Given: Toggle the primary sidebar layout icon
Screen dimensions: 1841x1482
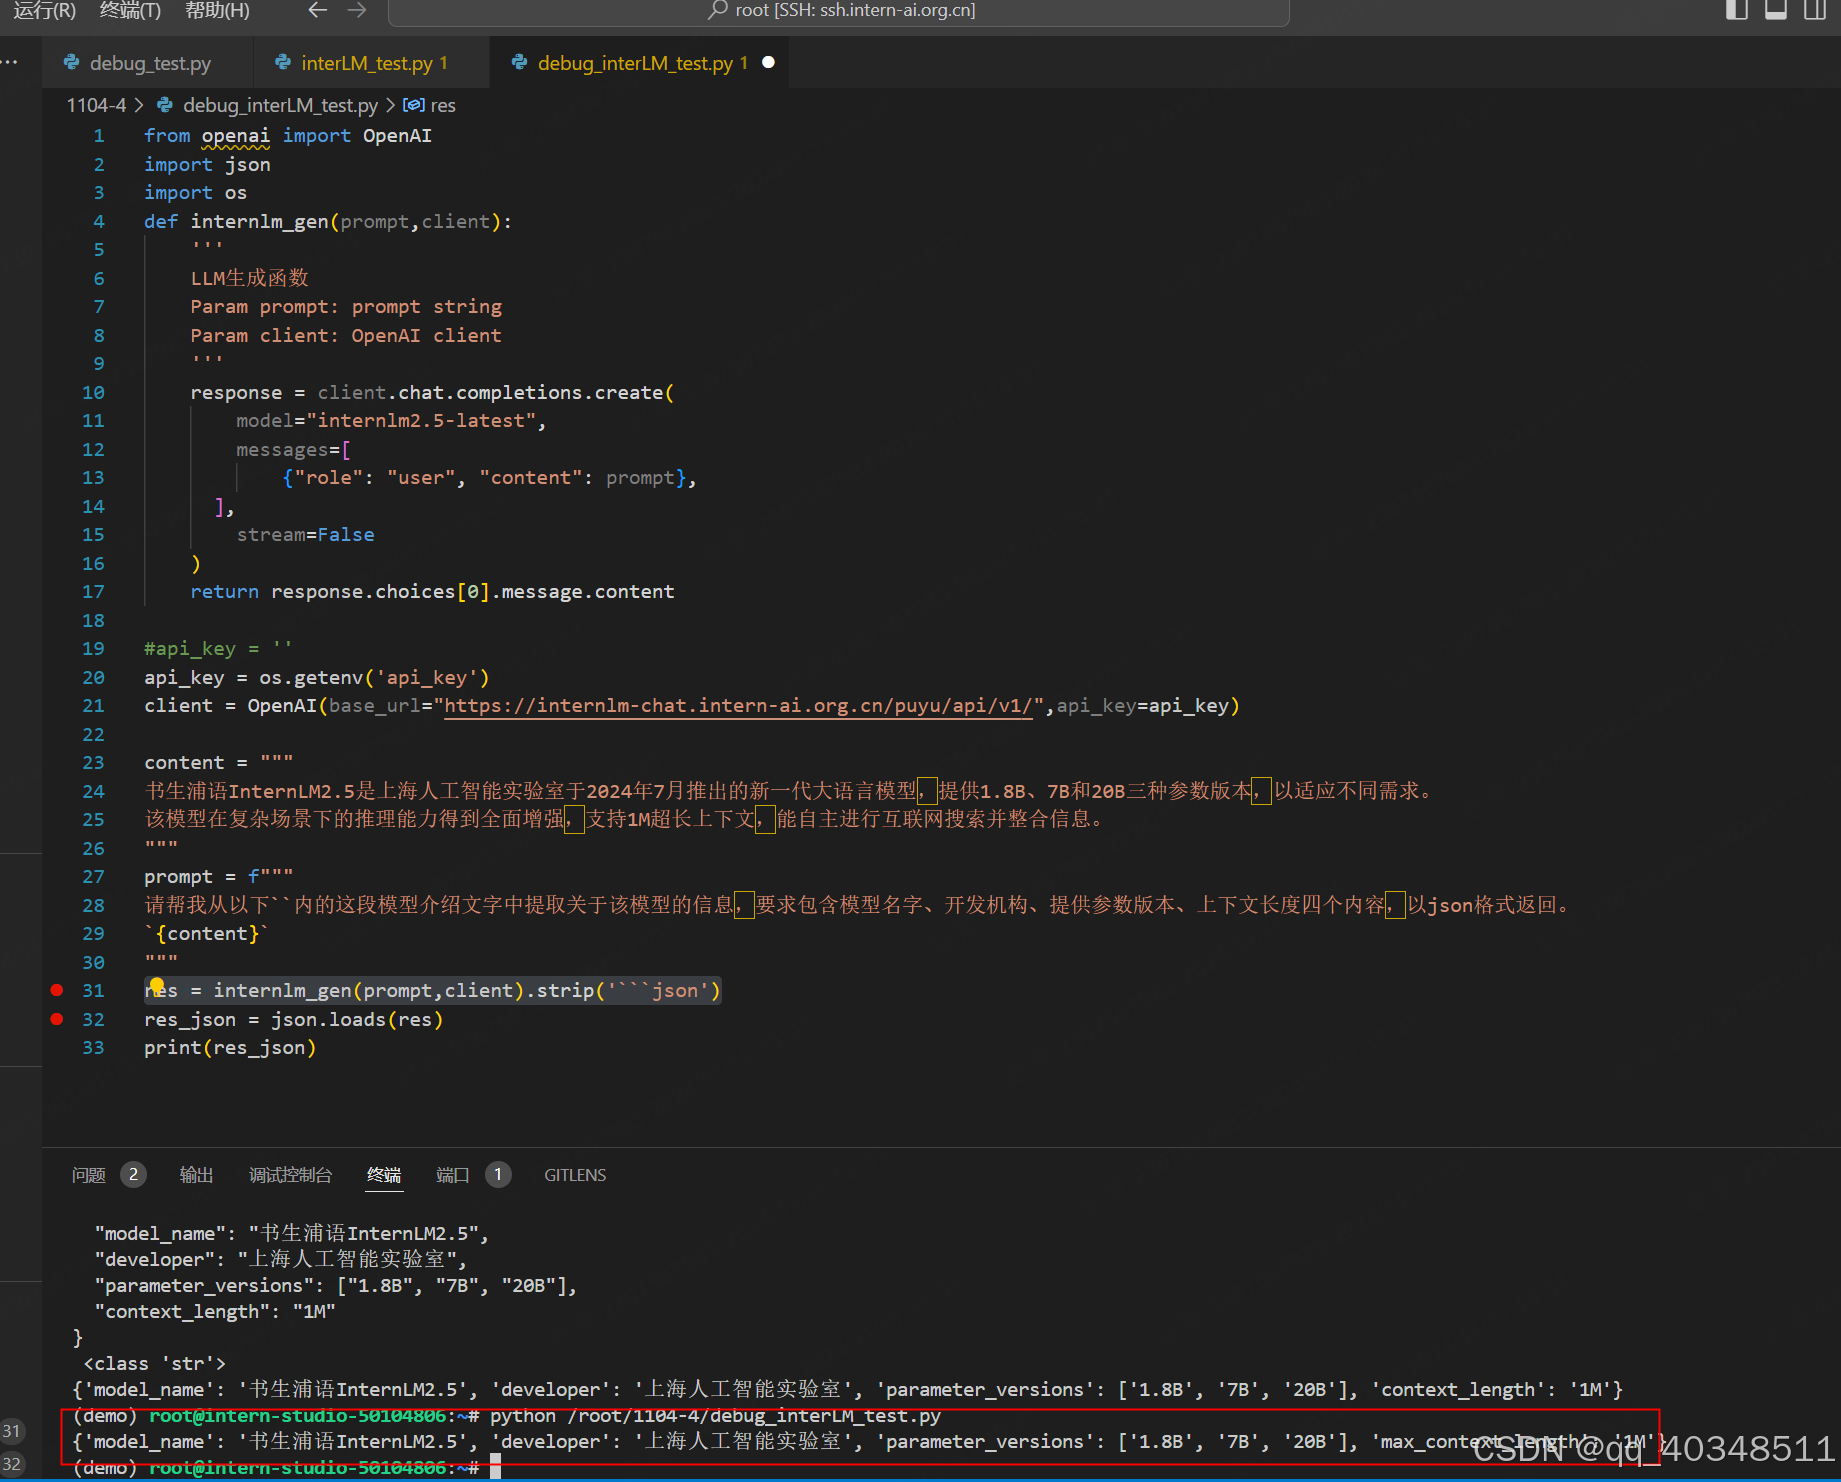Looking at the screenshot, I should coord(1737,10).
